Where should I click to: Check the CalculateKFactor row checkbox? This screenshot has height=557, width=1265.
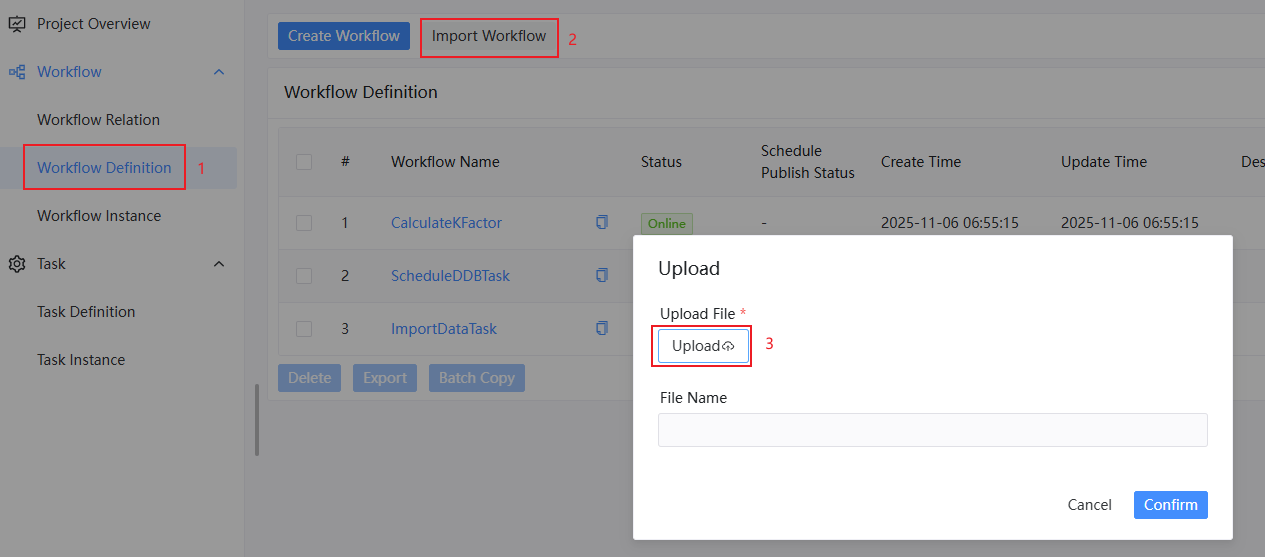[x=304, y=223]
